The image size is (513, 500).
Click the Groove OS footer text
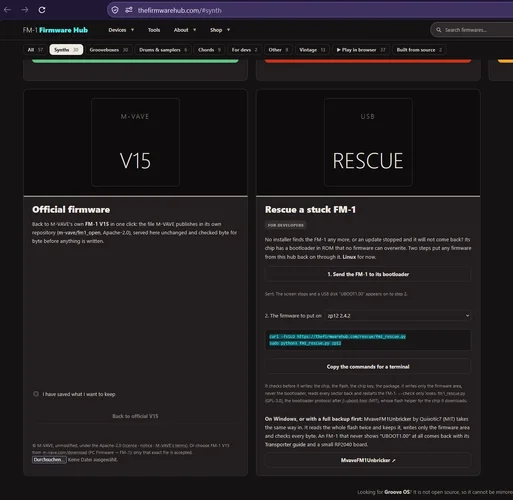398,492
